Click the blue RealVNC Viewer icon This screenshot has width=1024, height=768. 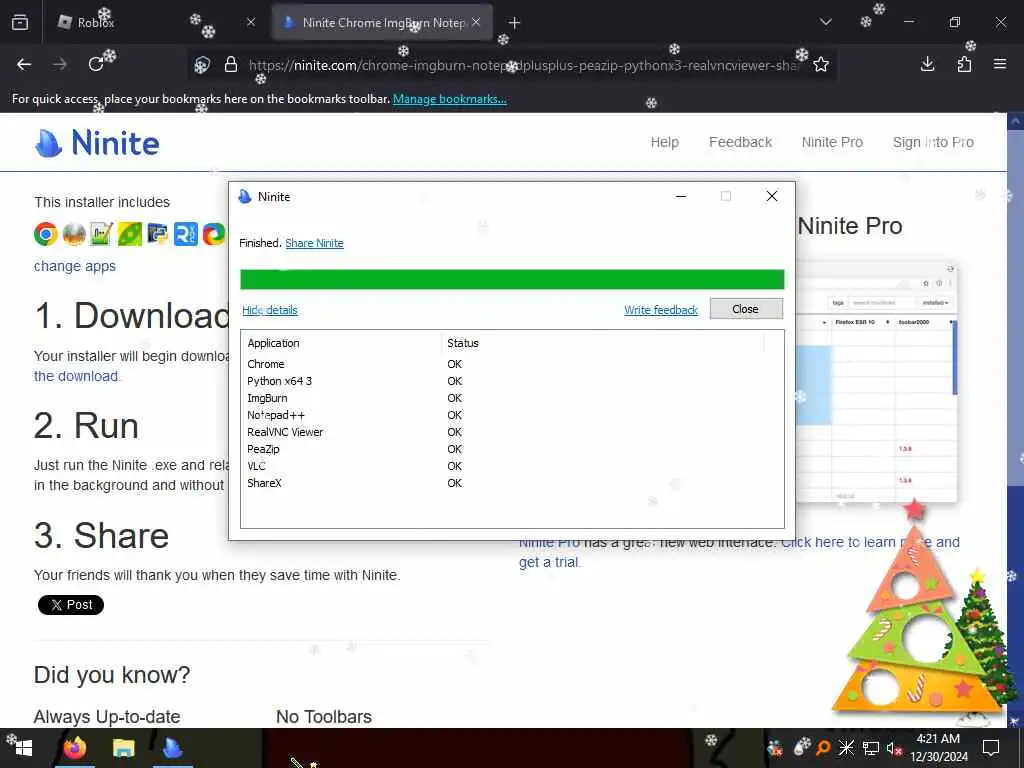tap(185, 234)
